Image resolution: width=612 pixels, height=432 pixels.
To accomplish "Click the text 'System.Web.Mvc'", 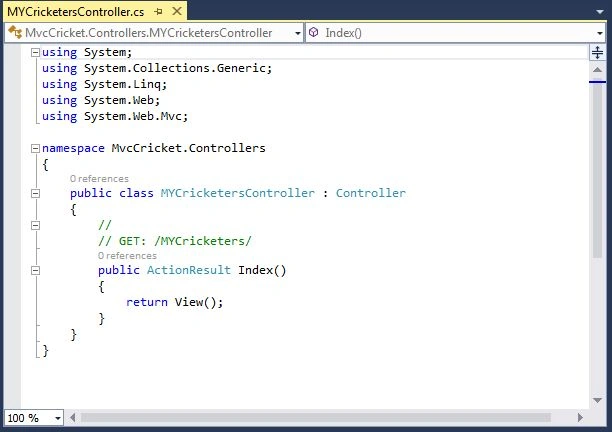I will tap(133, 116).
